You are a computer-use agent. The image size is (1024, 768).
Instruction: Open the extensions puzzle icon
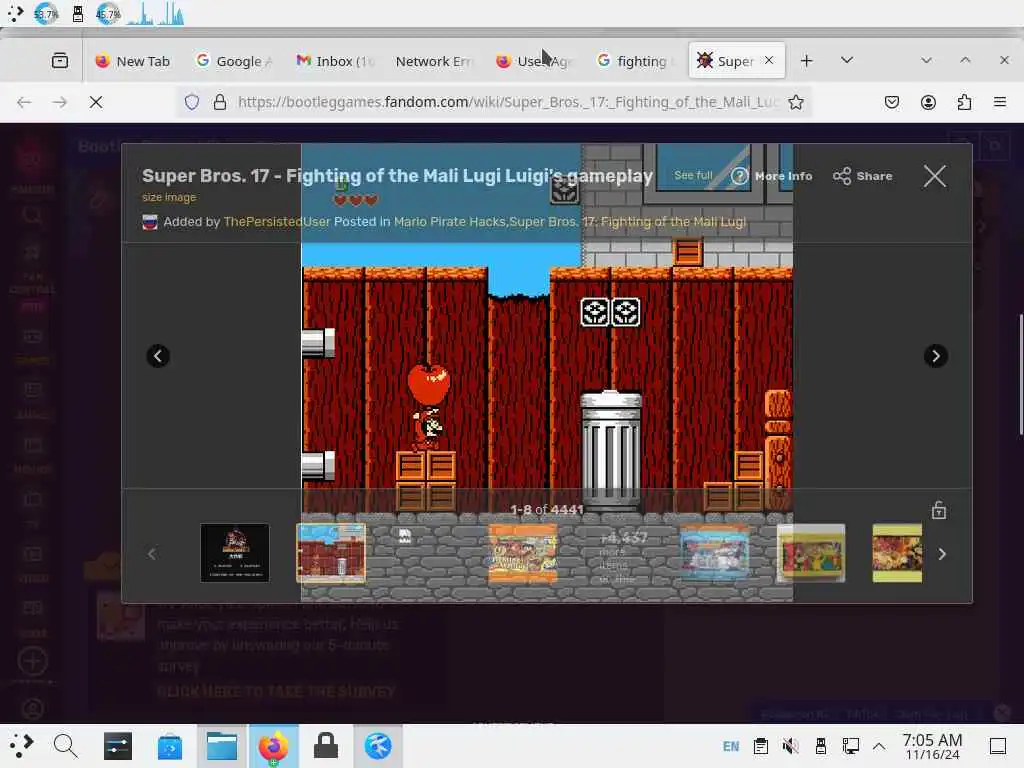pyautogui.click(x=964, y=102)
